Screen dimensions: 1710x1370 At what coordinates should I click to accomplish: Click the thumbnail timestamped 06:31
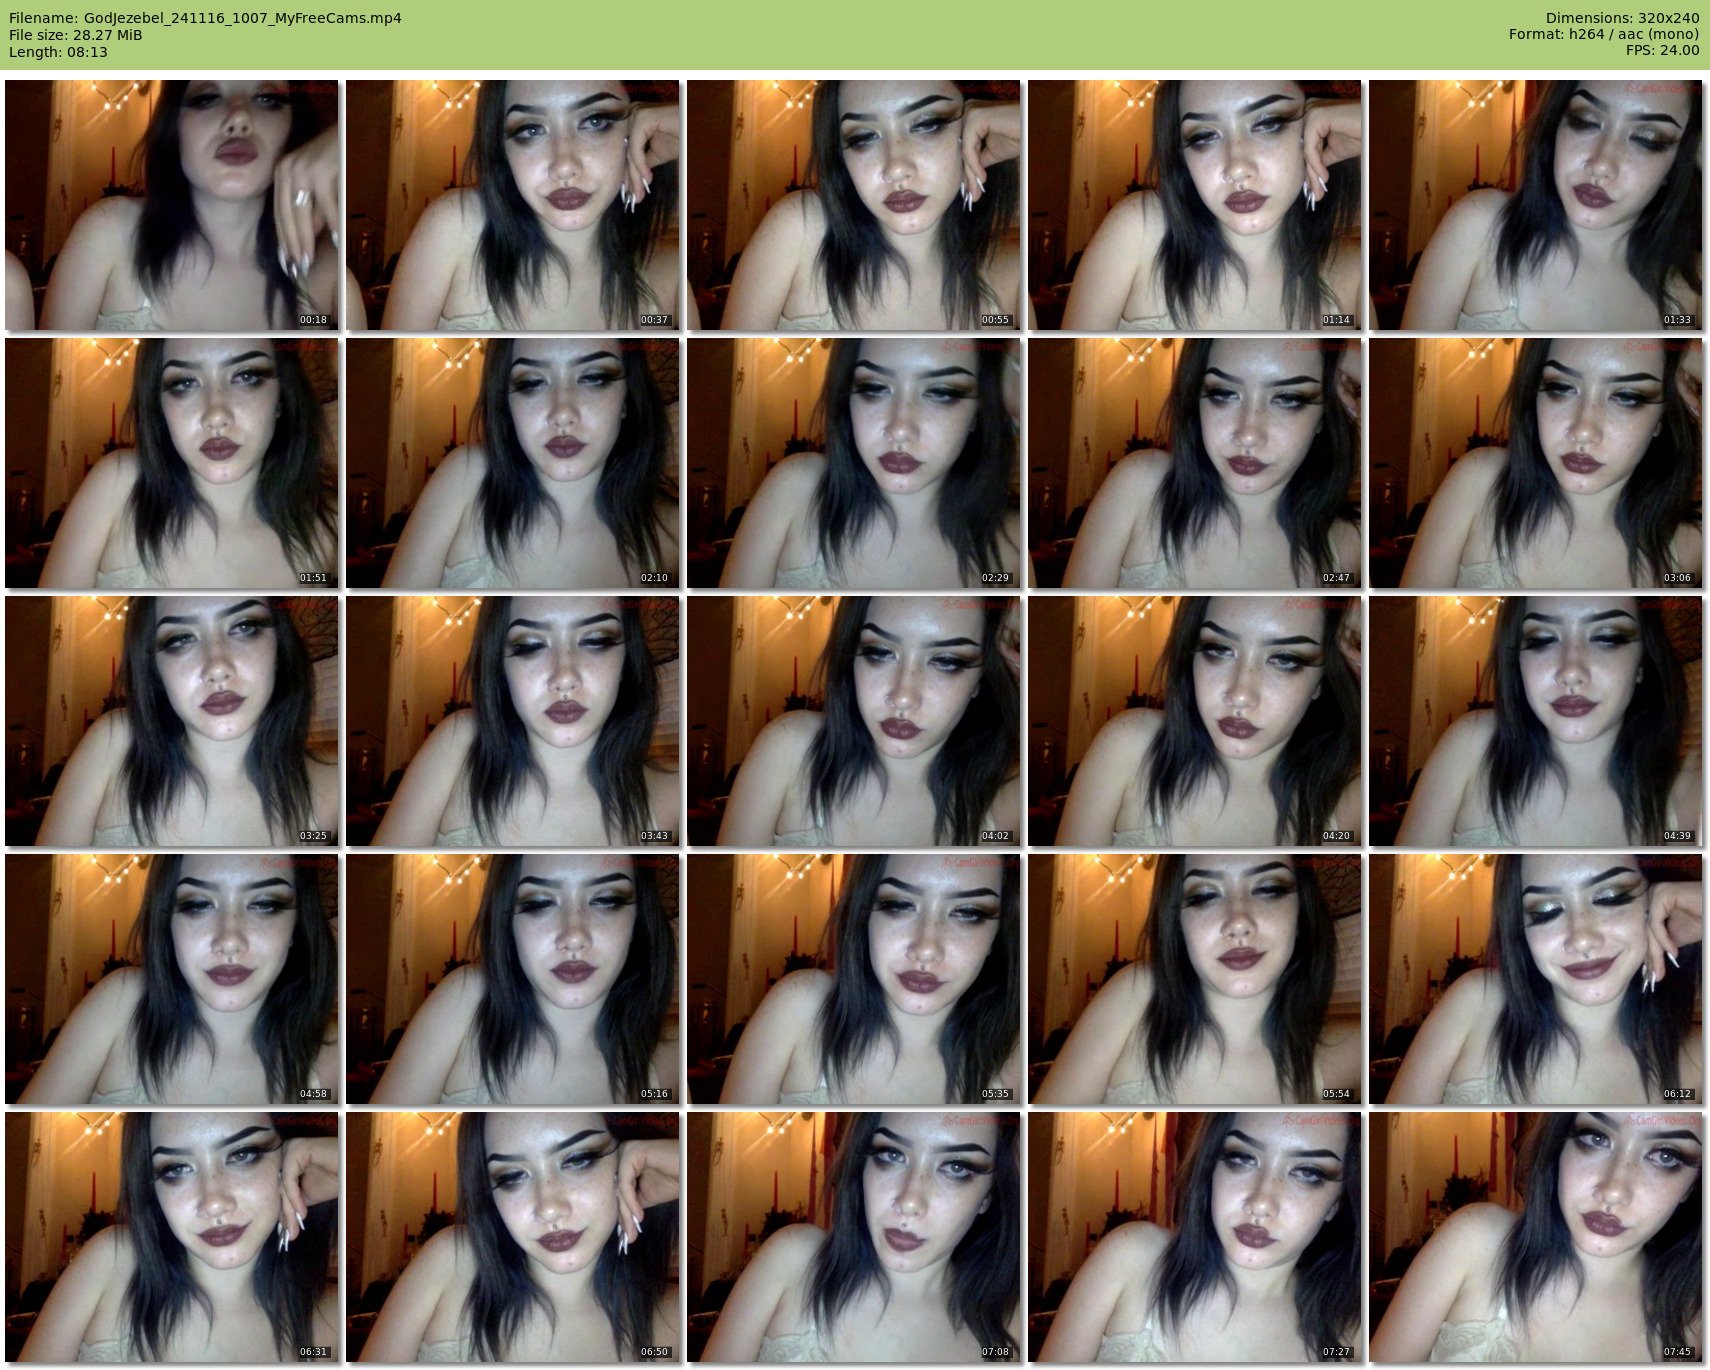[x=171, y=1237]
